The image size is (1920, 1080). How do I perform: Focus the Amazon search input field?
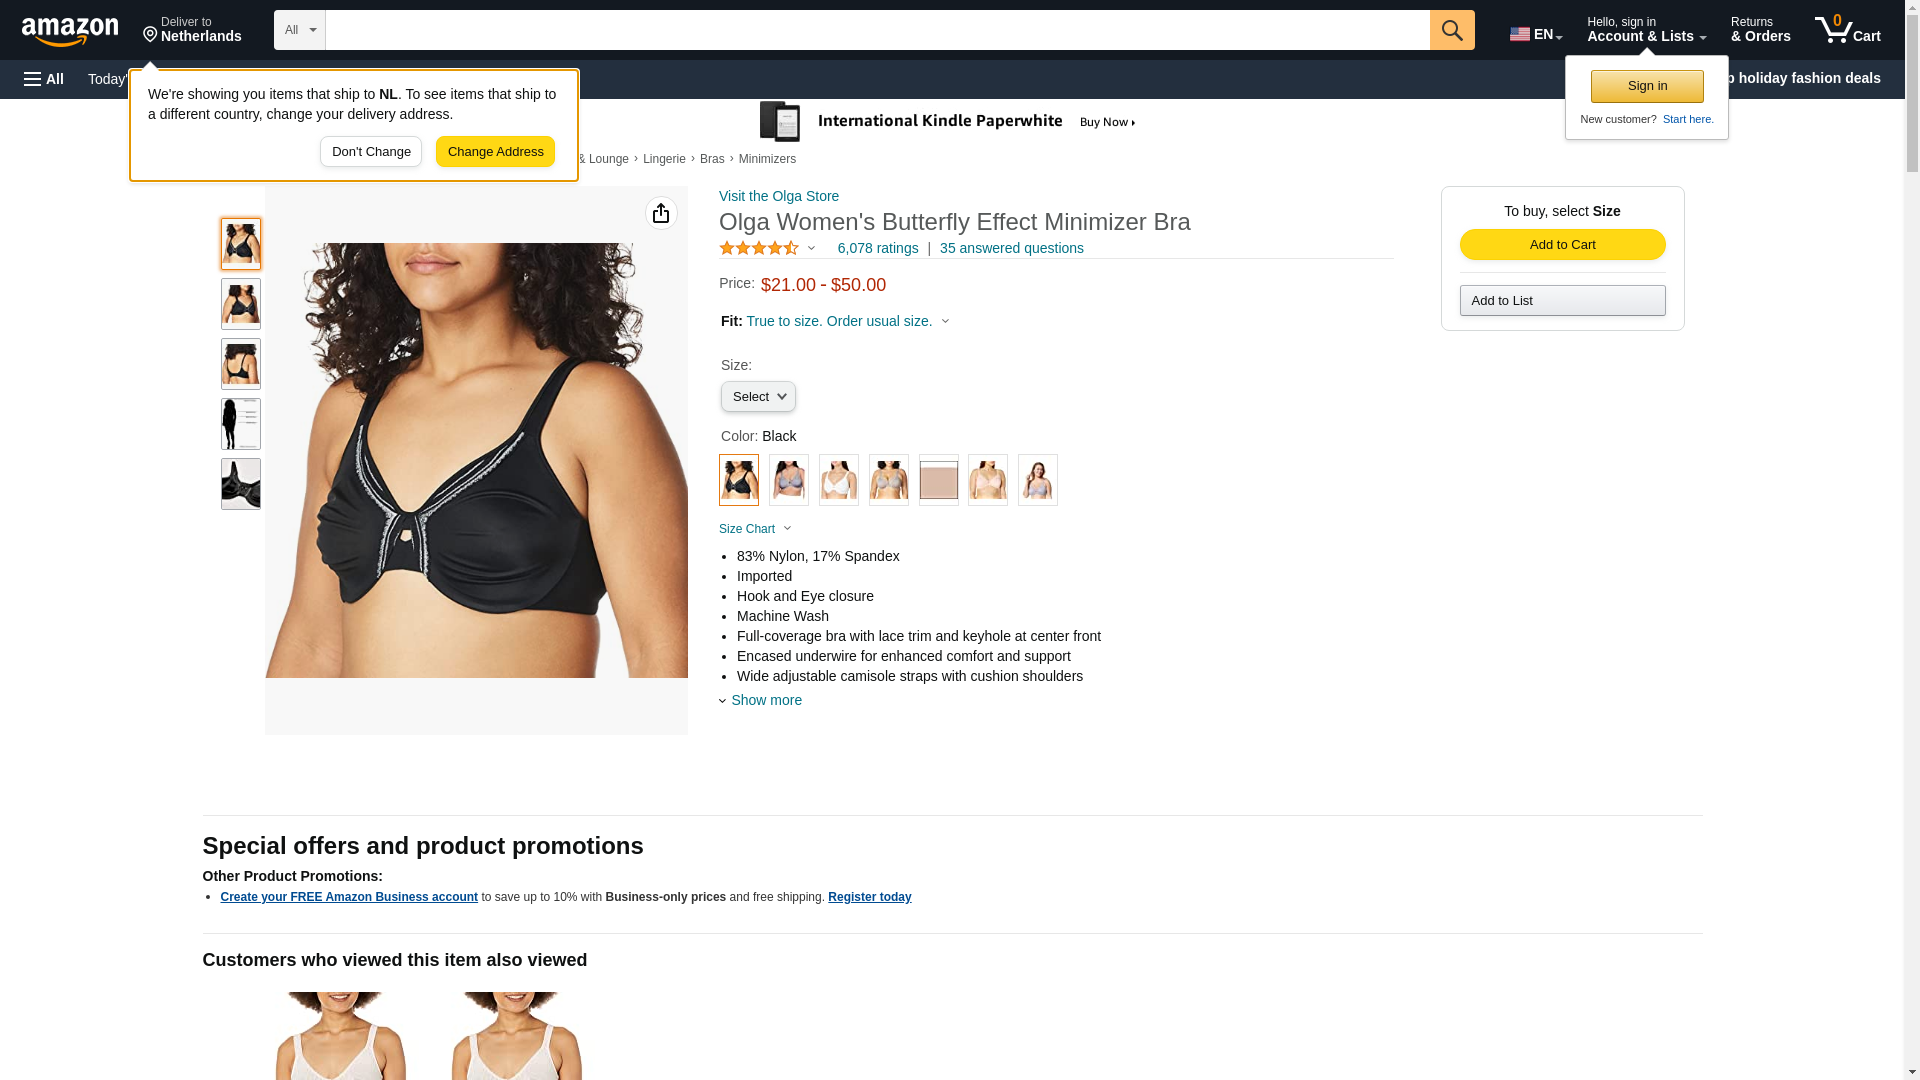click(877, 30)
